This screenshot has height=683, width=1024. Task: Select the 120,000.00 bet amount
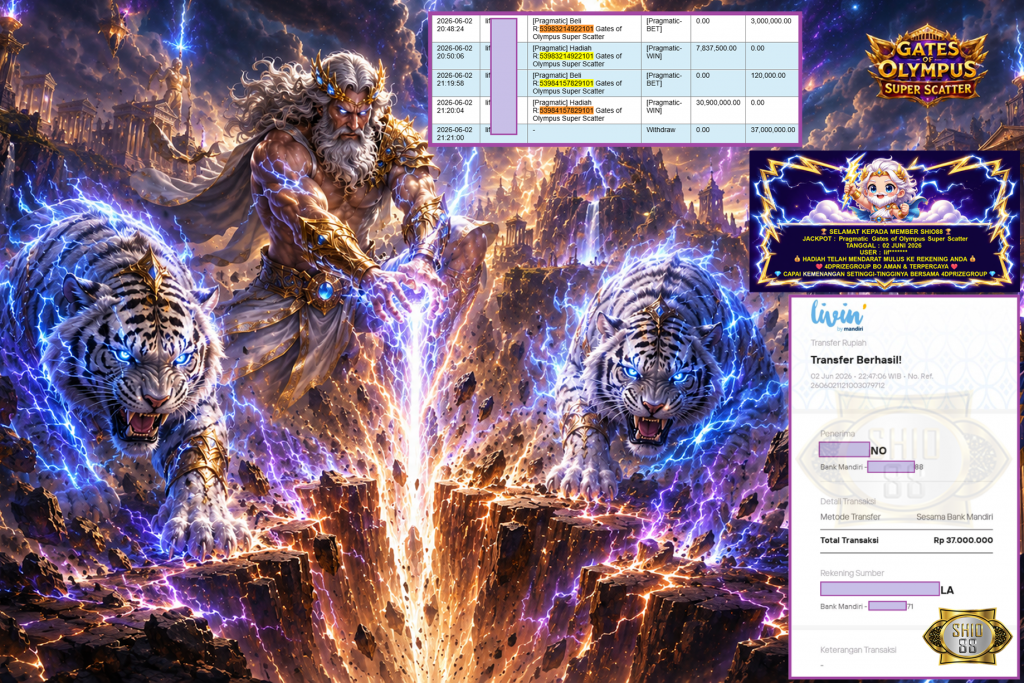[768, 76]
